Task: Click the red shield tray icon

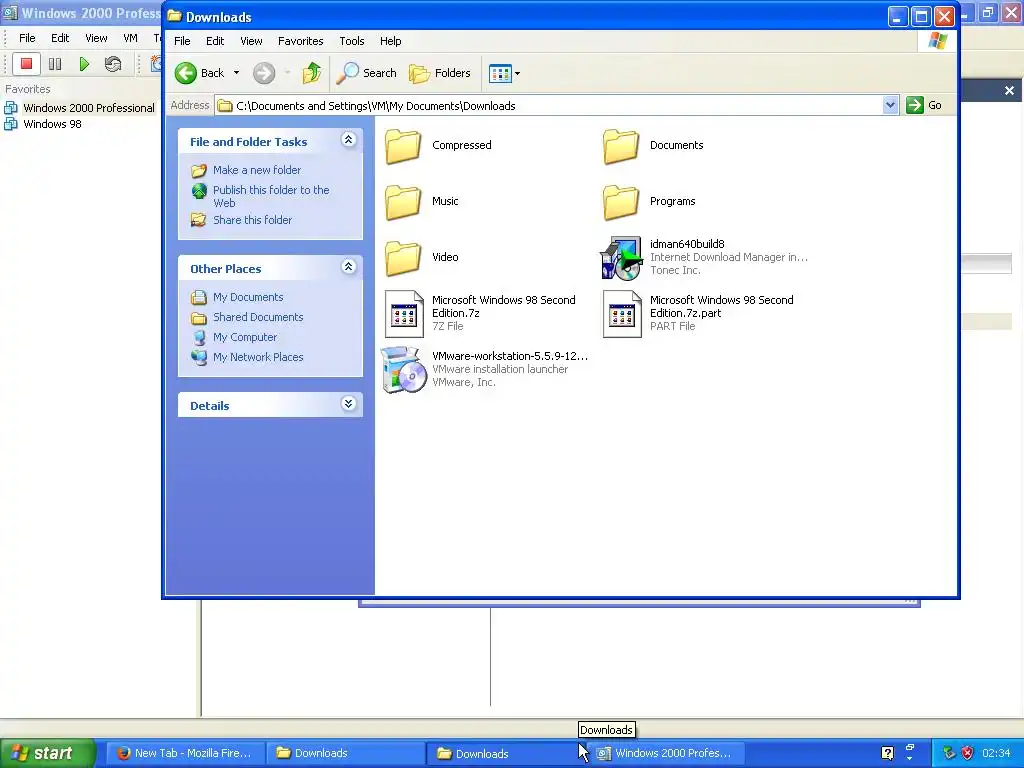Action: click(x=967, y=753)
